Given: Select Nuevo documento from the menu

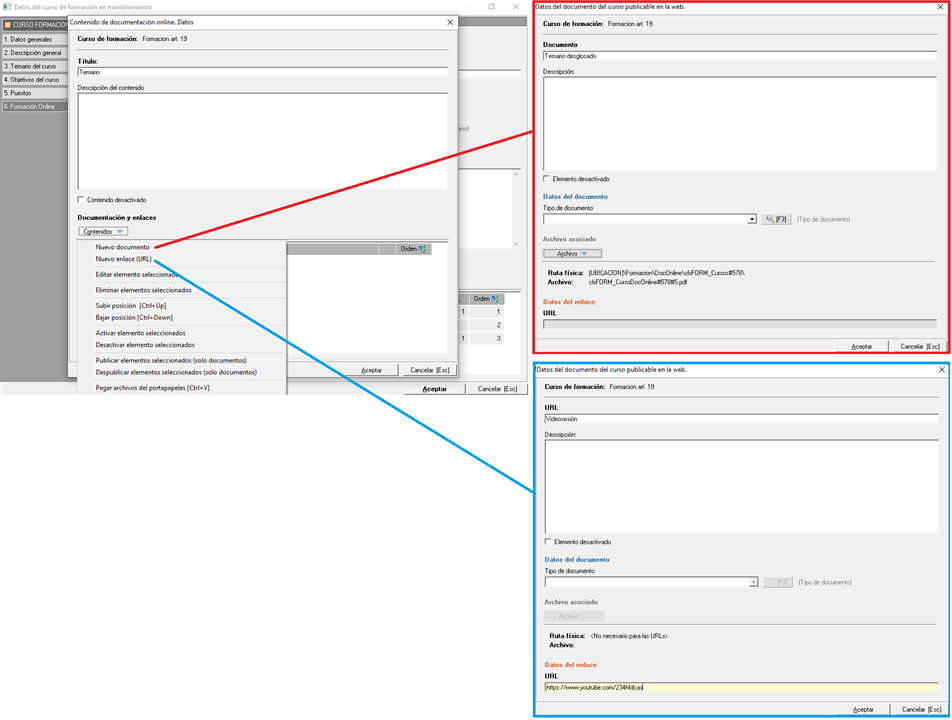Looking at the screenshot, I should [x=122, y=247].
